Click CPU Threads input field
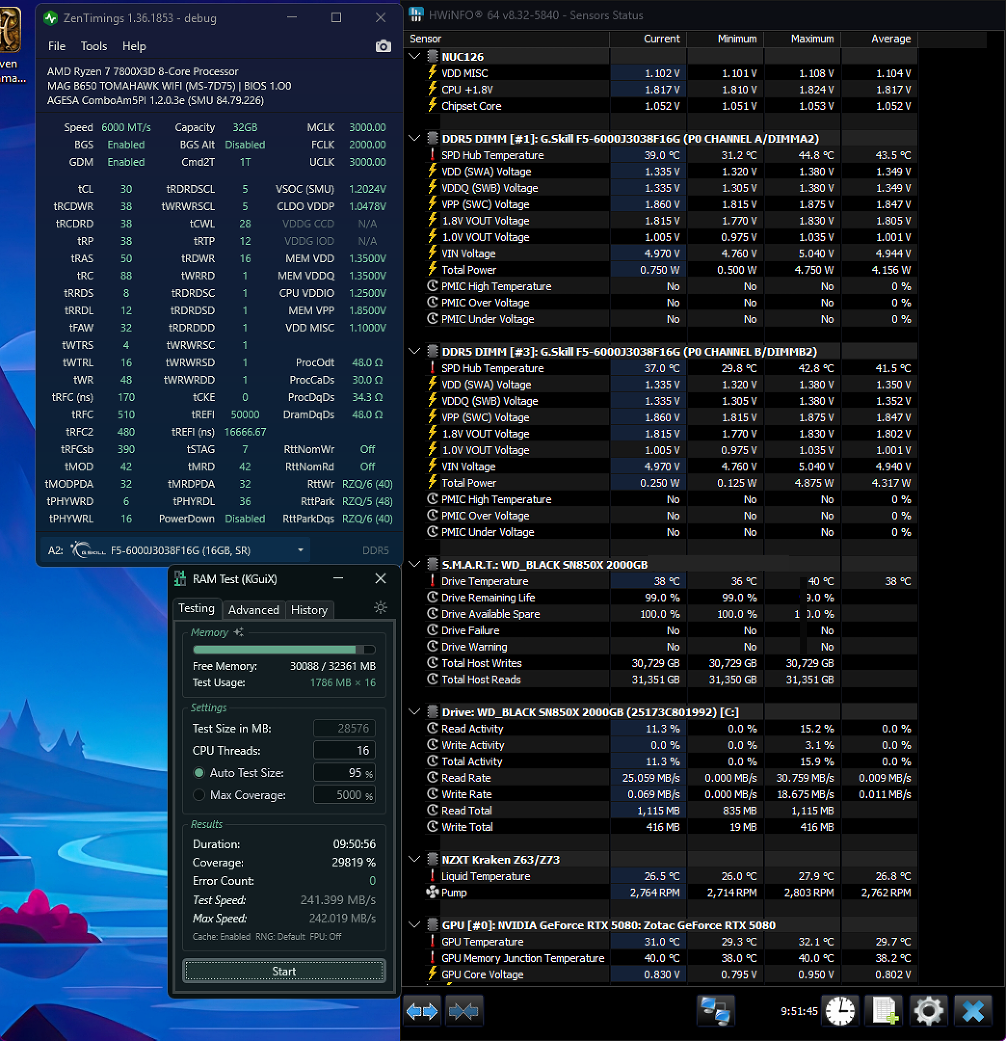The width and height of the screenshot is (1006, 1041). 344,750
